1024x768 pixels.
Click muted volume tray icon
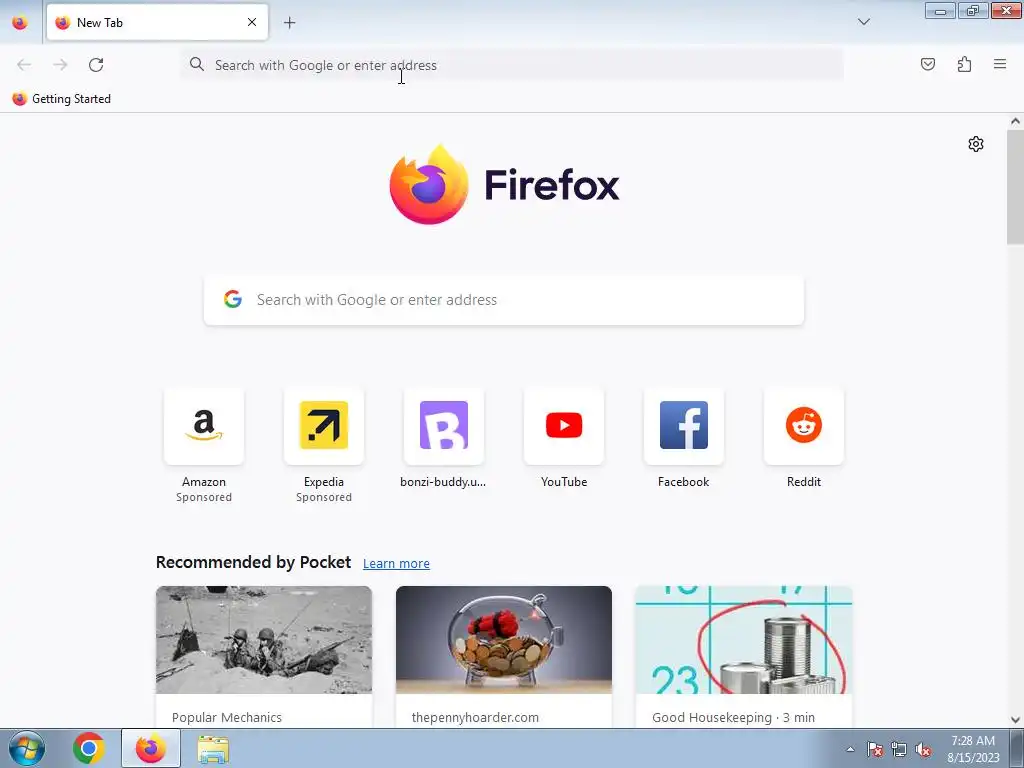(923, 749)
